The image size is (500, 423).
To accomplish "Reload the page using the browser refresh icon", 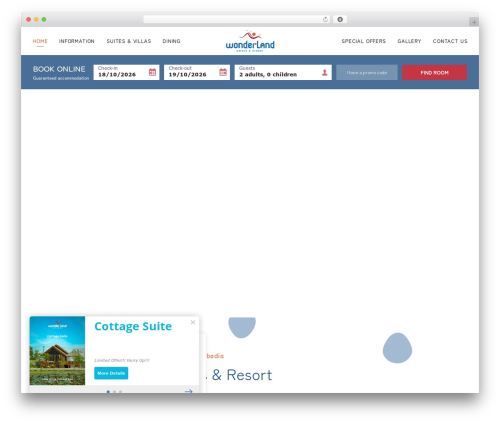I will (x=325, y=19).
